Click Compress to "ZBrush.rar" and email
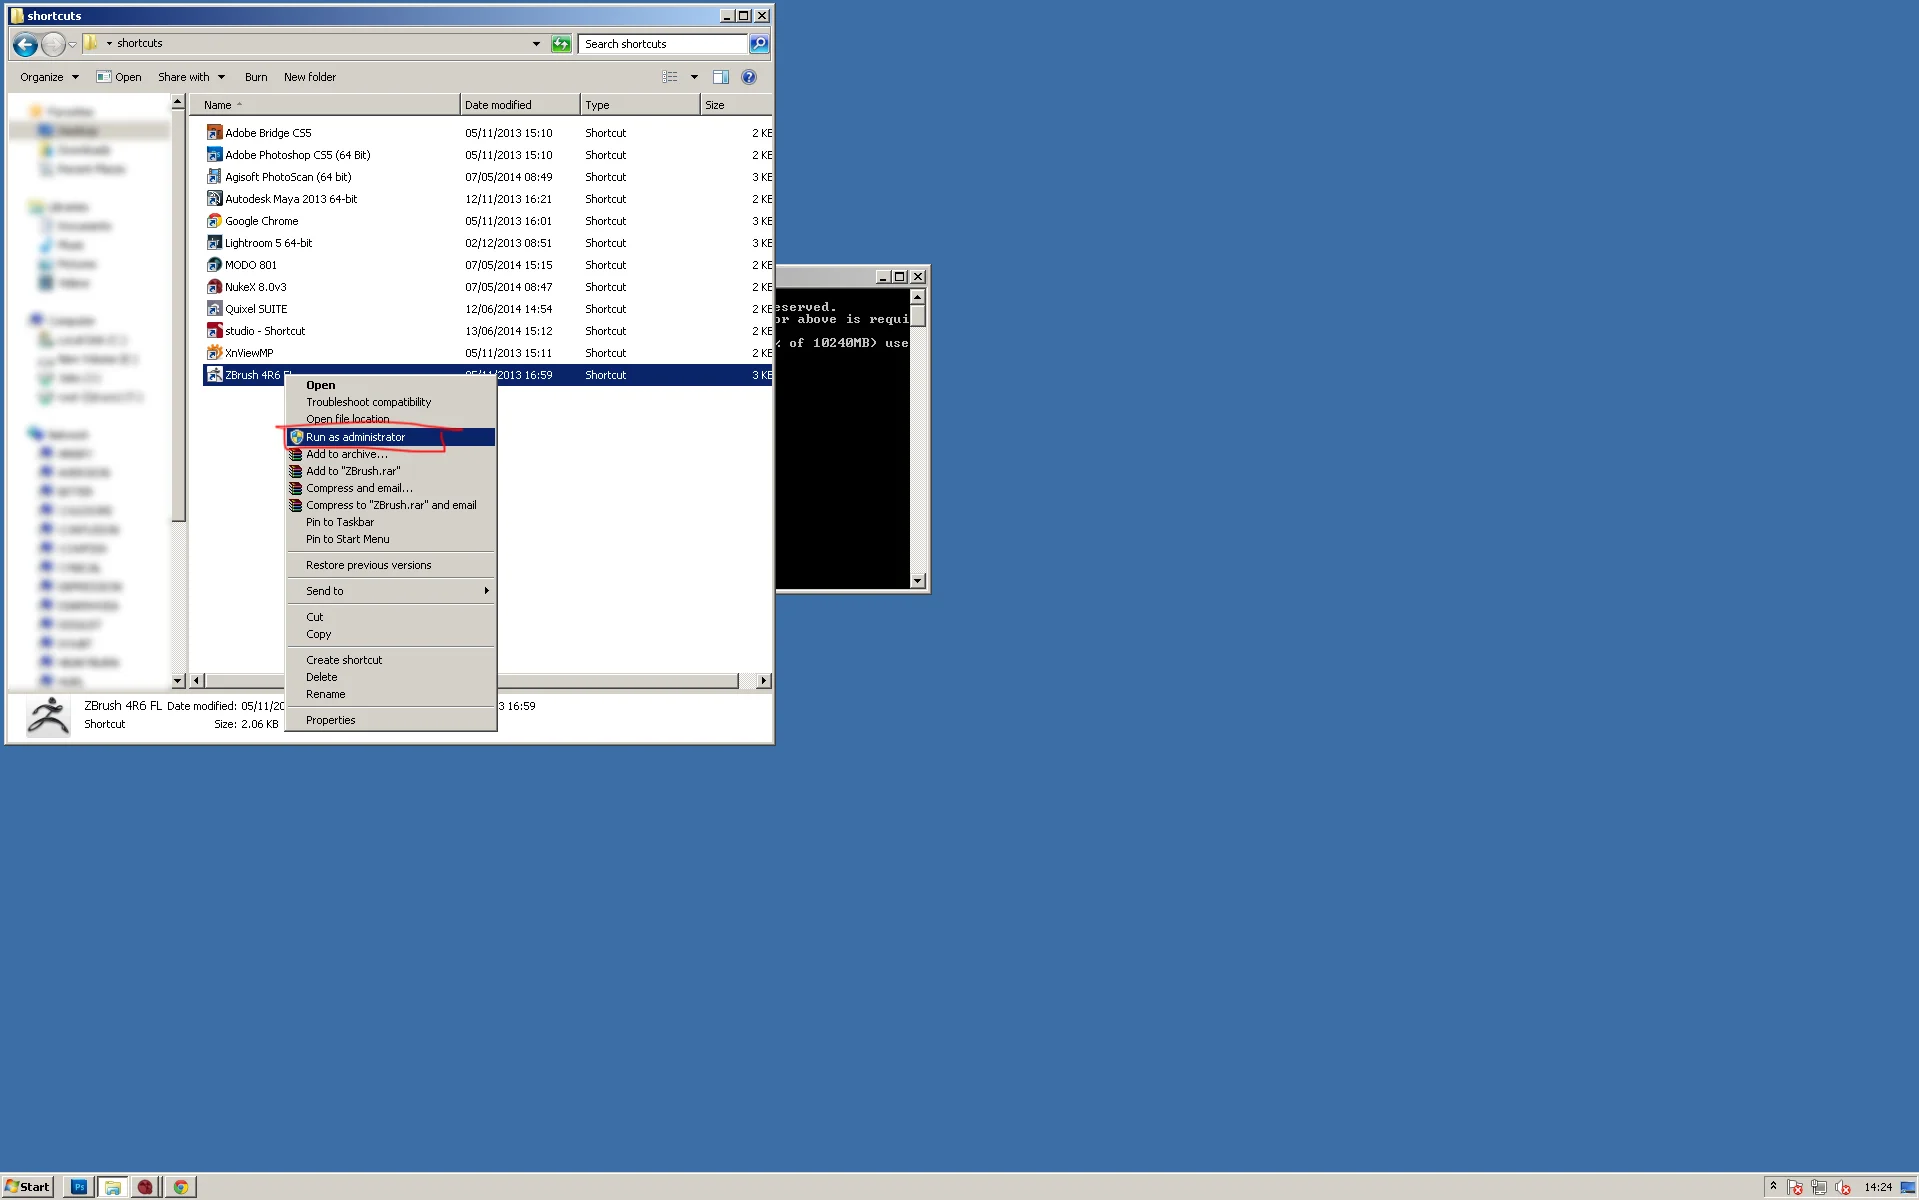The width and height of the screenshot is (1919, 1200). 390,505
